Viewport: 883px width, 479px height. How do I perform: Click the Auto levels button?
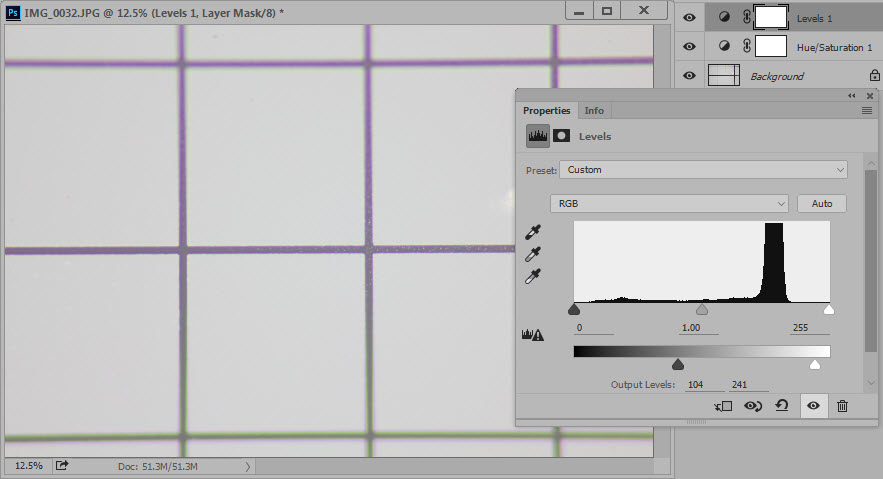pyautogui.click(x=822, y=203)
